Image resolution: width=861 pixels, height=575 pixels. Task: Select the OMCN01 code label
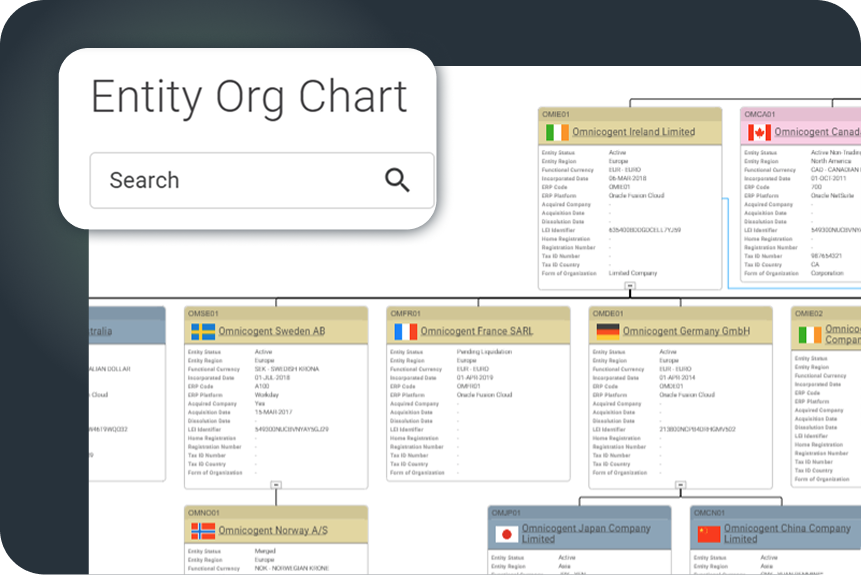click(709, 513)
